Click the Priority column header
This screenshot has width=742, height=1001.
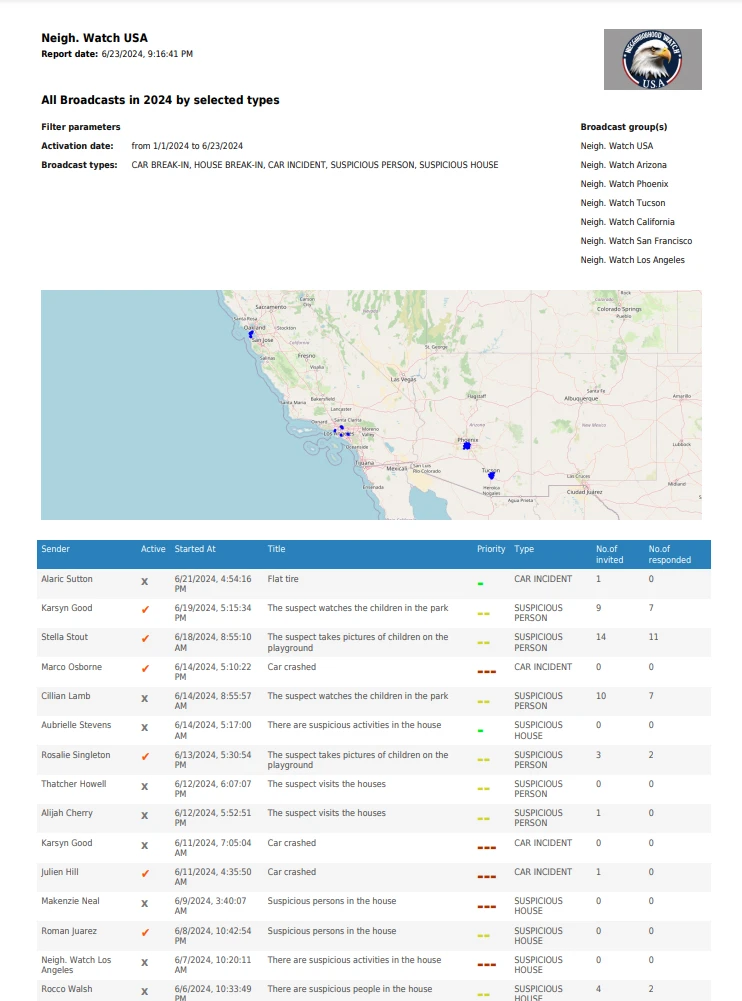click(x=491, y=549)
